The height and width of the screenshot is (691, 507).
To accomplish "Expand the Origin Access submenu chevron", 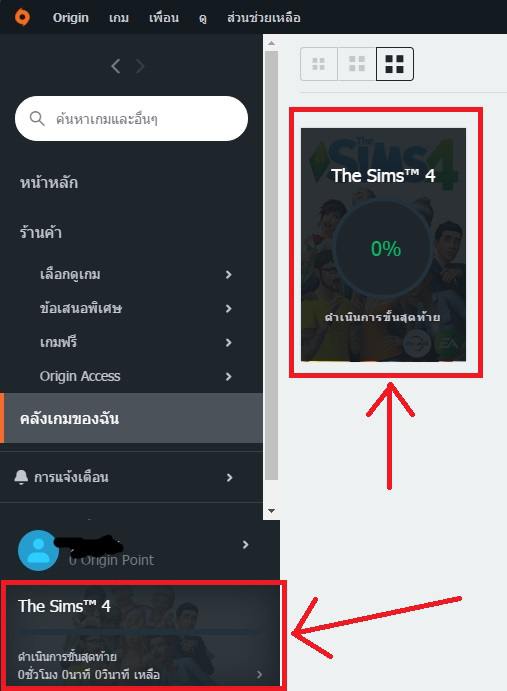I will coord(228,376).
